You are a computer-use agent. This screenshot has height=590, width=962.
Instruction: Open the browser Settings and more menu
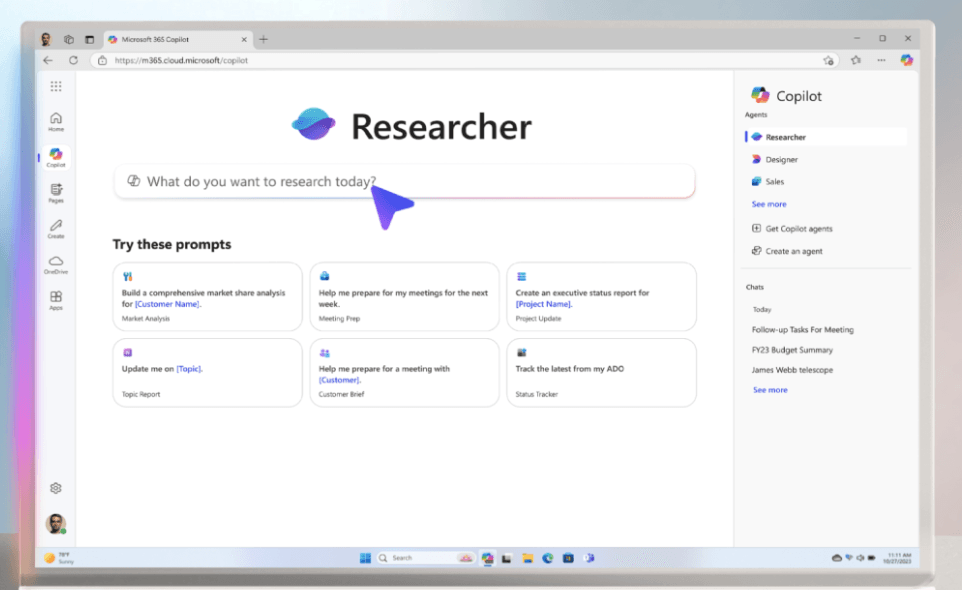[x=881, y=60]
